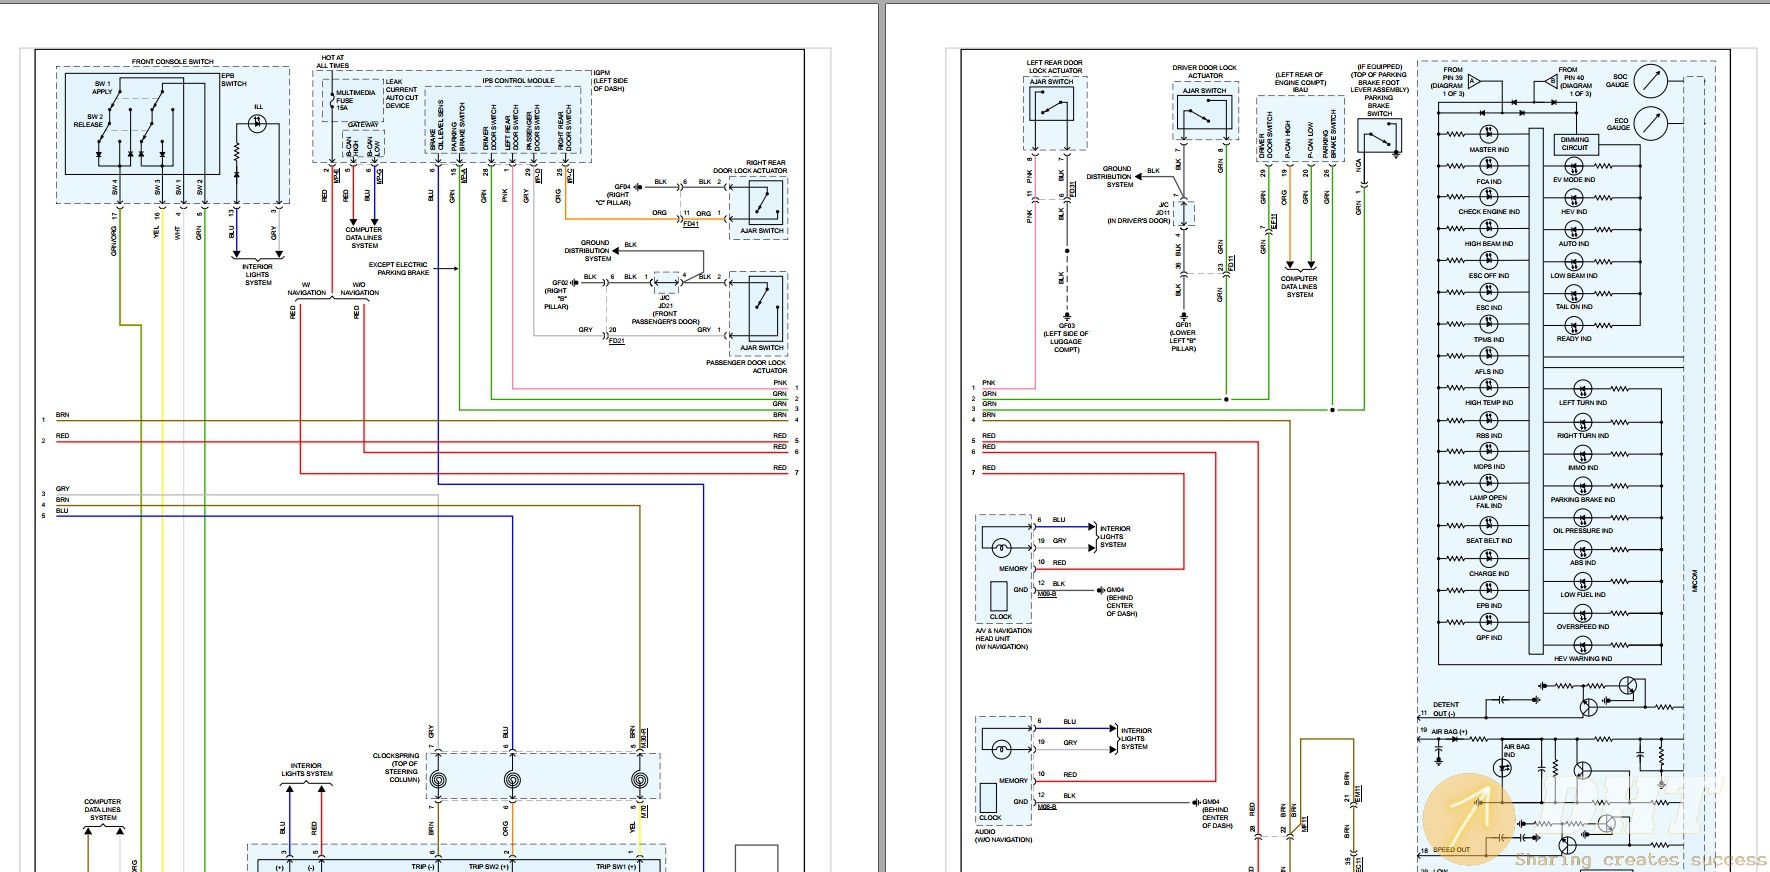Click the "OIL PRESSURE IND" label
The height and width of the screenshot is (872, 1770).
point(1583,531)
